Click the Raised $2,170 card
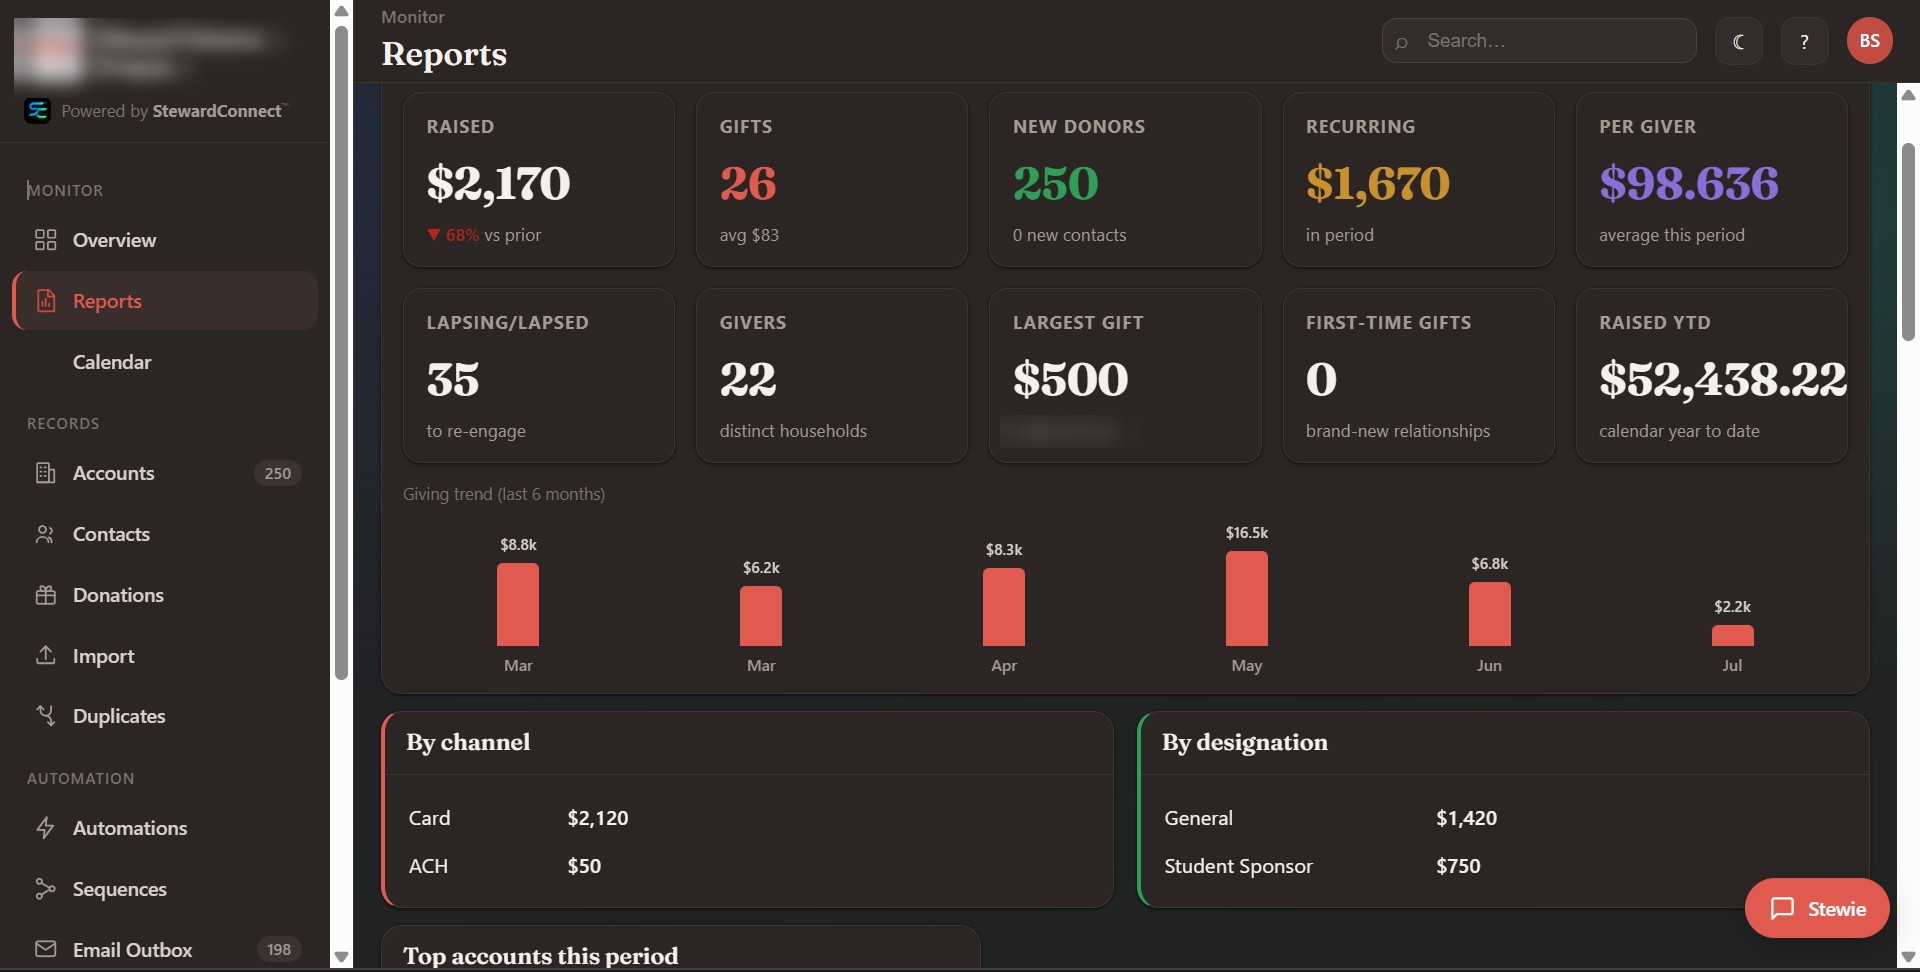The width and height of the screenshot is (1920, 972). pos(539,180)
